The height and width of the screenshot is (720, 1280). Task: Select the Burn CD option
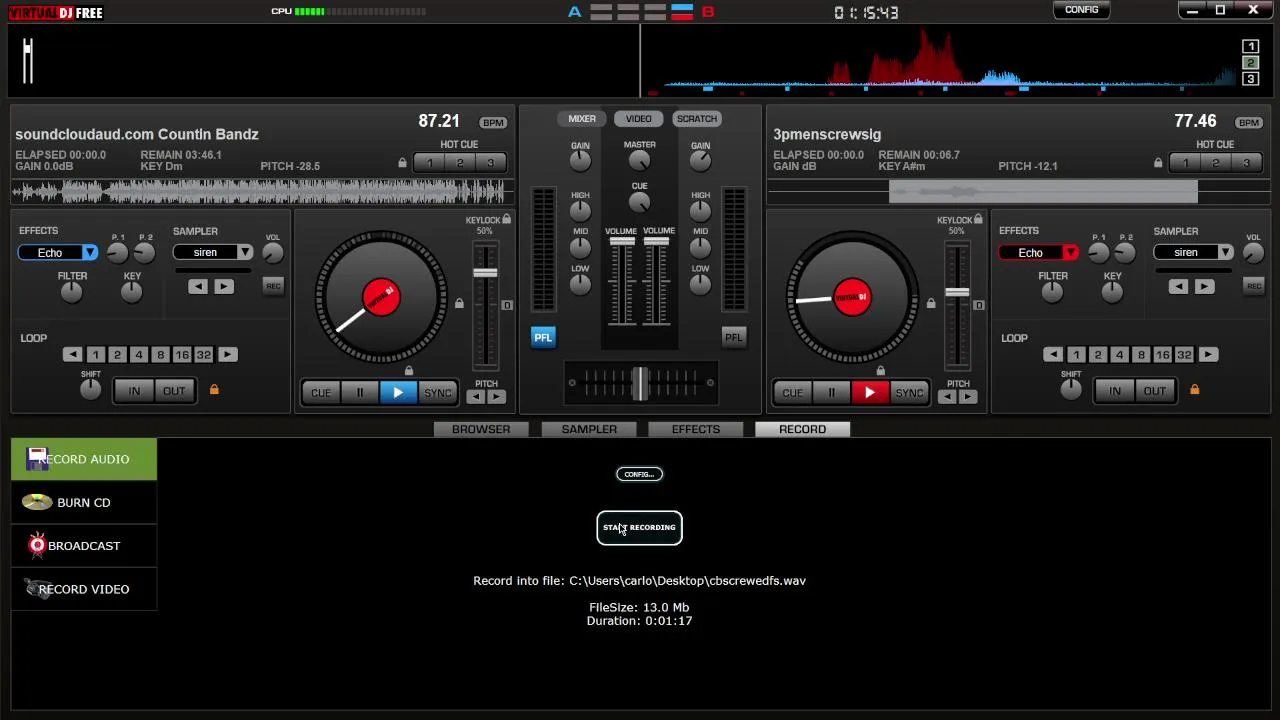[x=84, y=503]
